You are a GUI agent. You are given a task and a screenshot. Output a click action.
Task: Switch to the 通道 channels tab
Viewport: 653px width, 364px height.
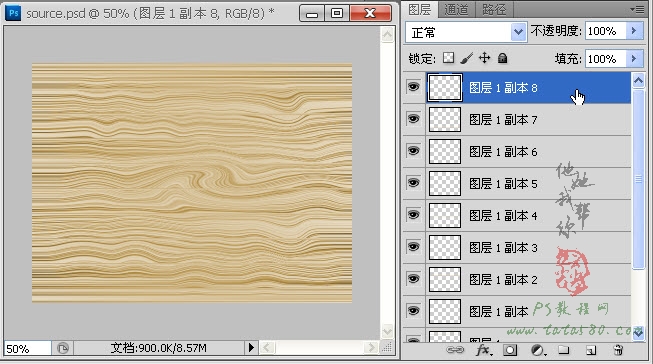pyautogui.click(x=456, y=9)
